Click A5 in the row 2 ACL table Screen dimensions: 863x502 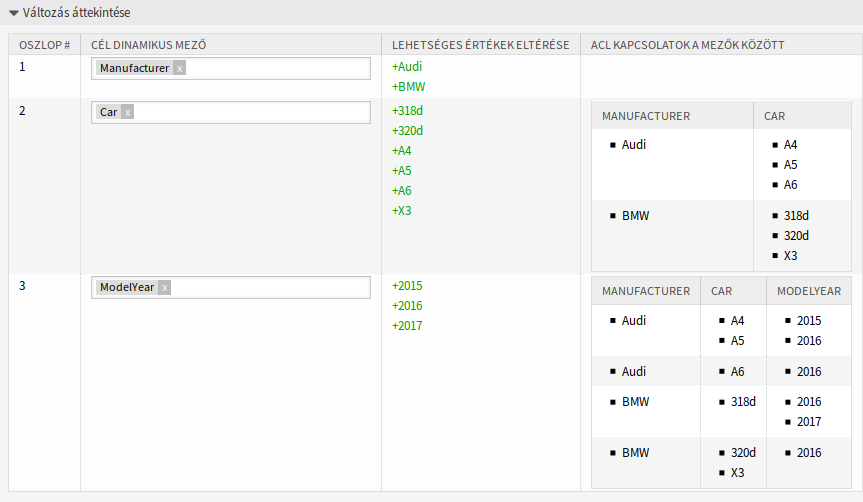(x=790, y=165)
